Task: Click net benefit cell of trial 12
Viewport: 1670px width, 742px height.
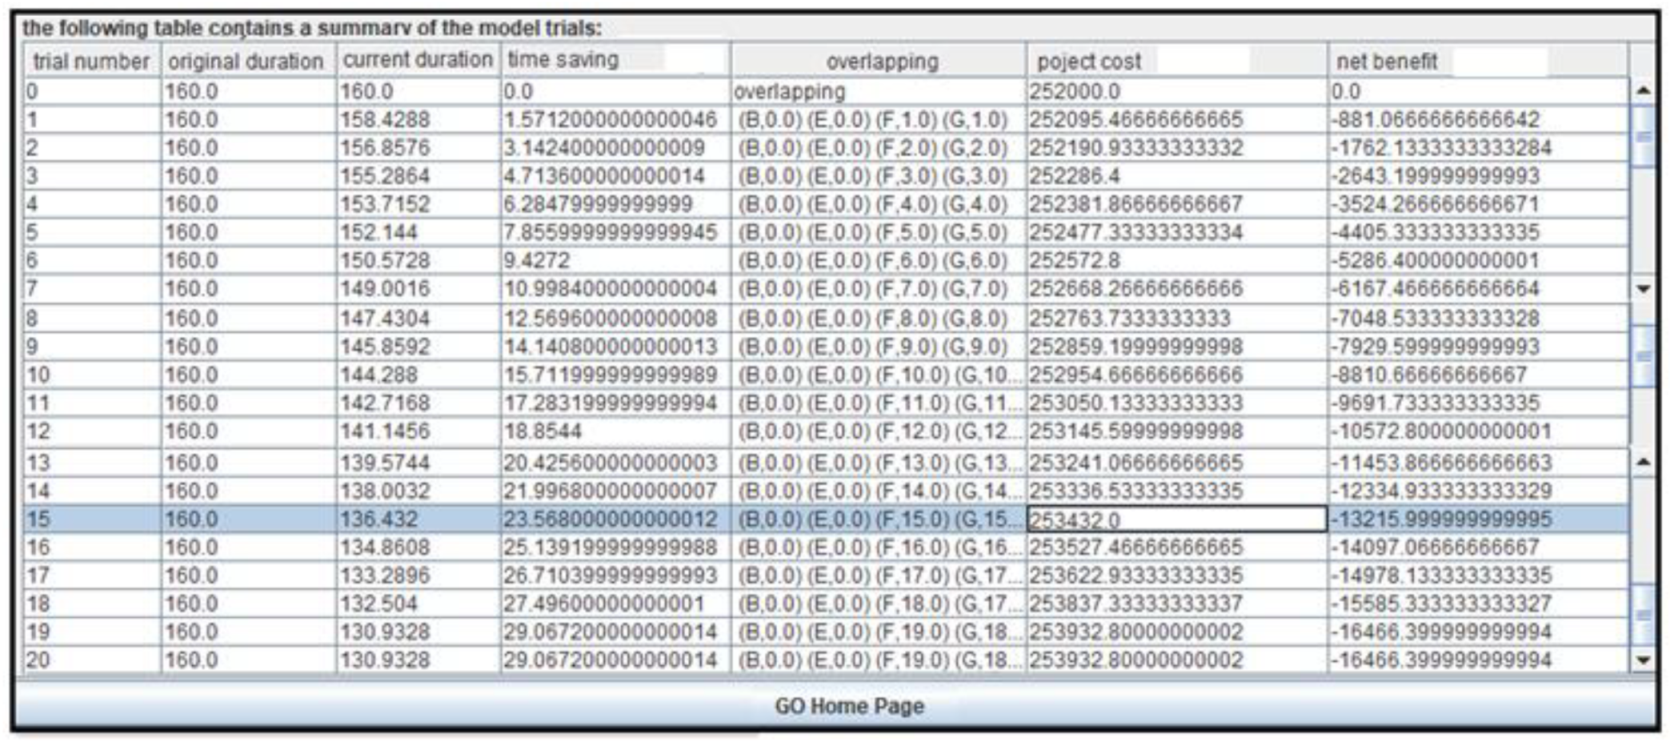Action: click(1478, 431)
